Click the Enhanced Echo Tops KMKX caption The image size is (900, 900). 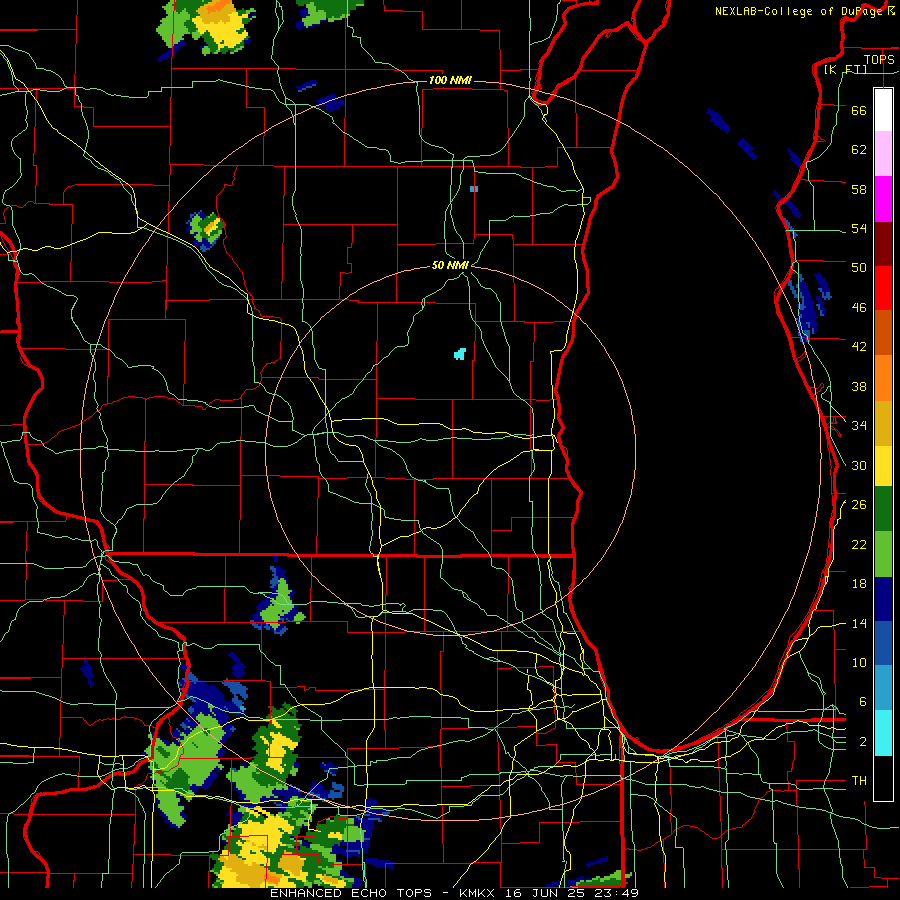[x=454, y=893]
